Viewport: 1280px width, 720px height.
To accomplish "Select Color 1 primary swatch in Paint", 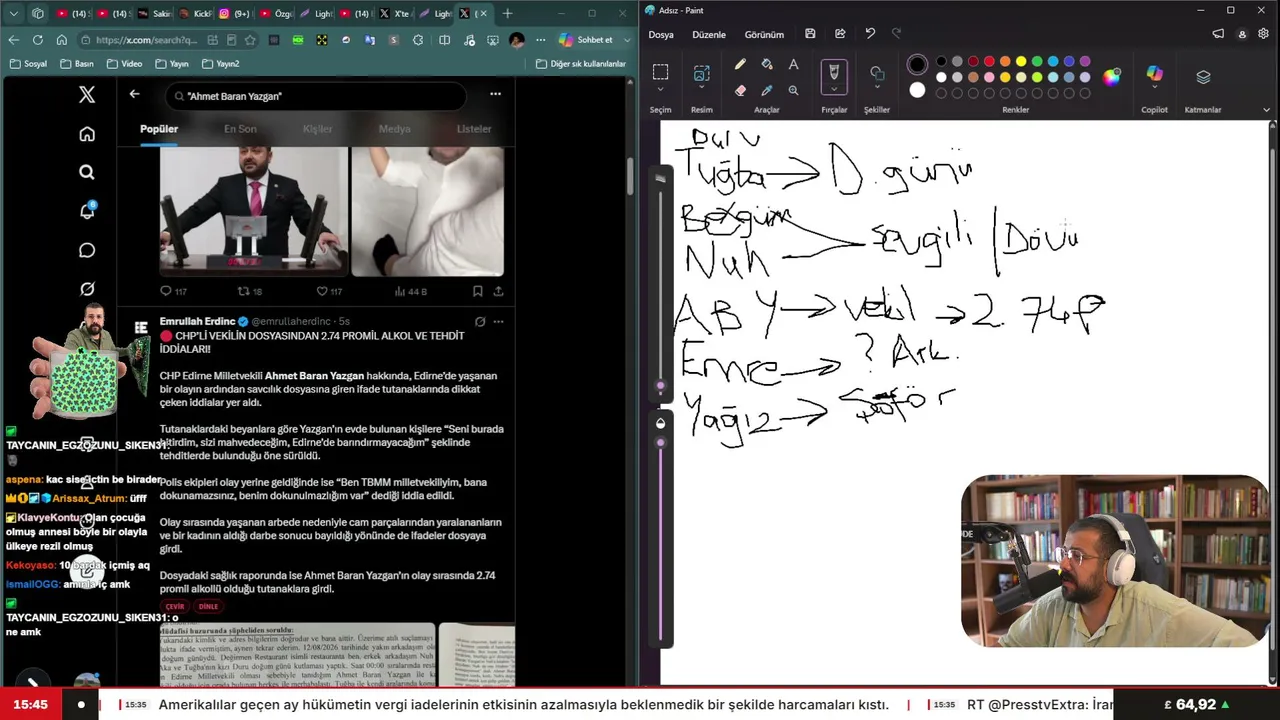I will [x=917, y=65].
